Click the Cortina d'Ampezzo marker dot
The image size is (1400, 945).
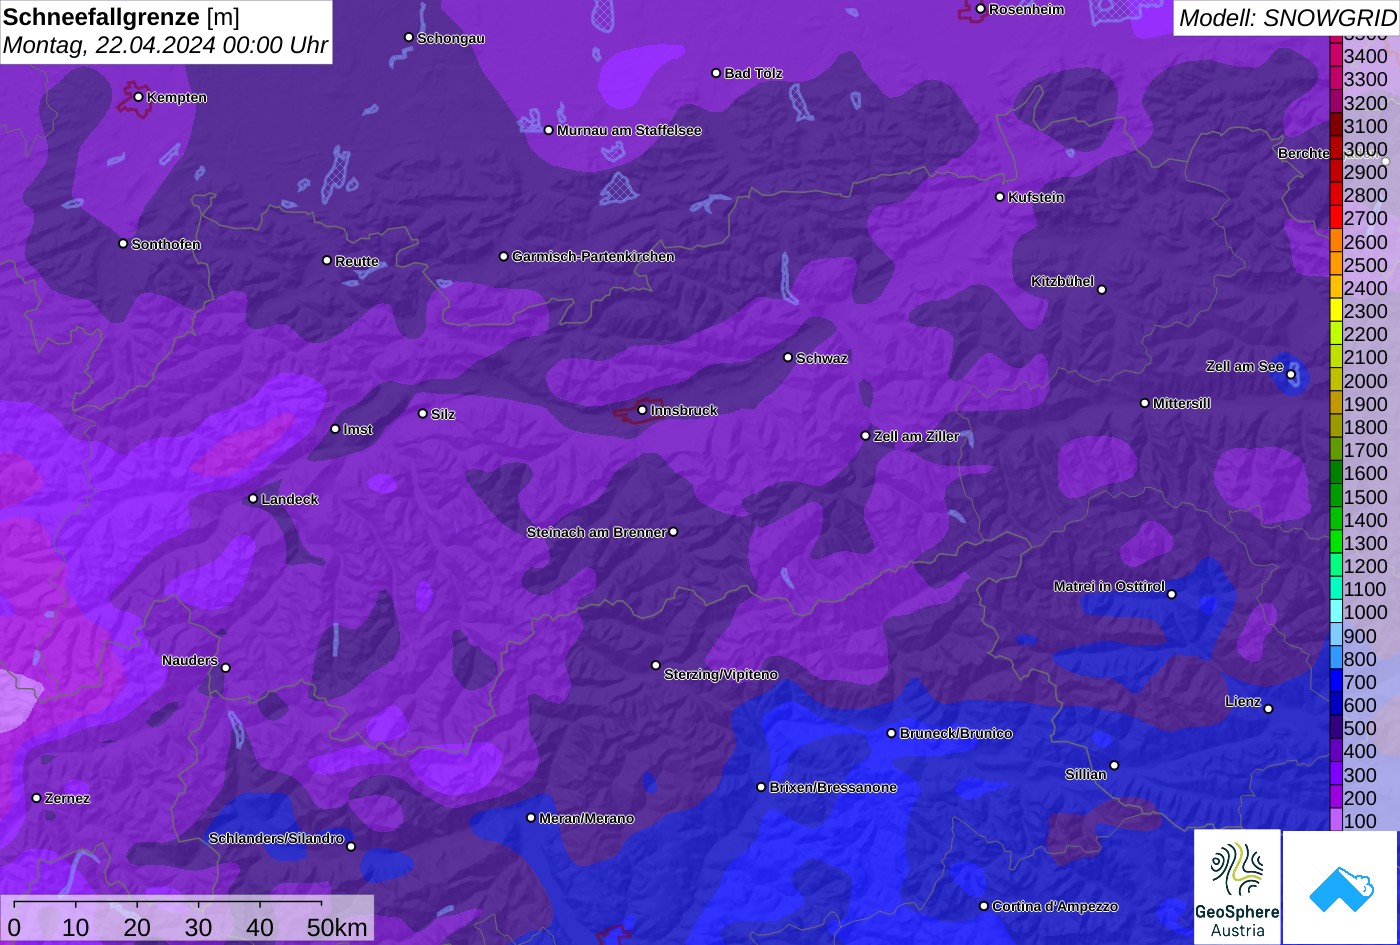[x=983, y=906]
